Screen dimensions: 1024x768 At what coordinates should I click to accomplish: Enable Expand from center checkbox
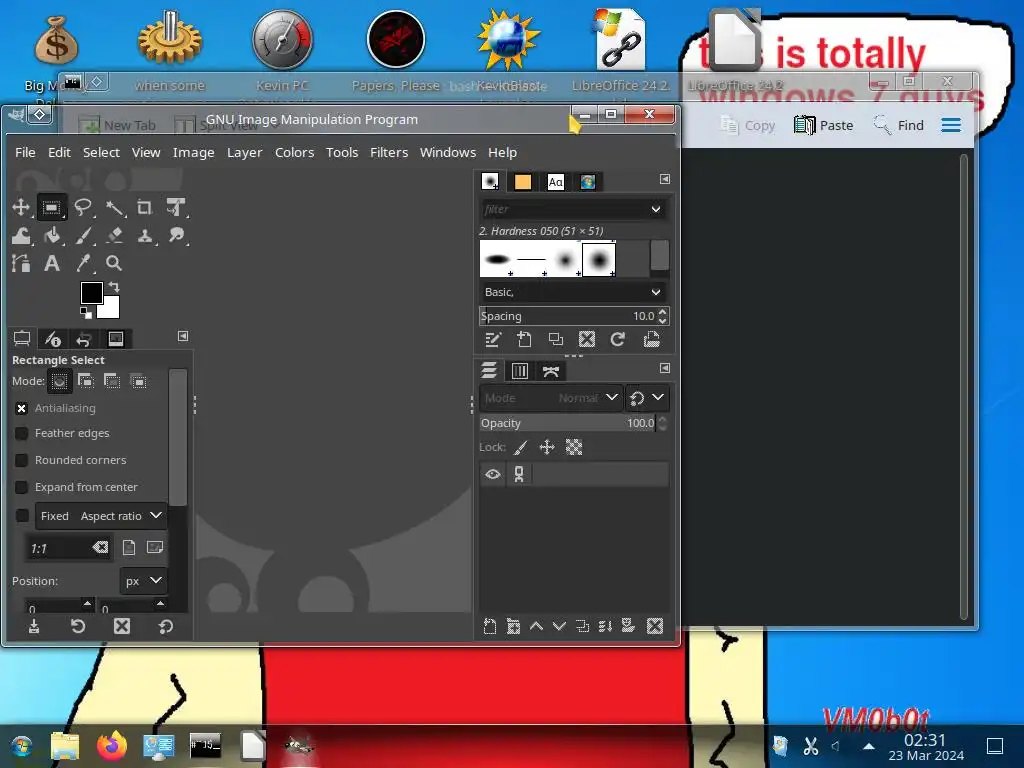pyautogui.click(x=22, y=487)
